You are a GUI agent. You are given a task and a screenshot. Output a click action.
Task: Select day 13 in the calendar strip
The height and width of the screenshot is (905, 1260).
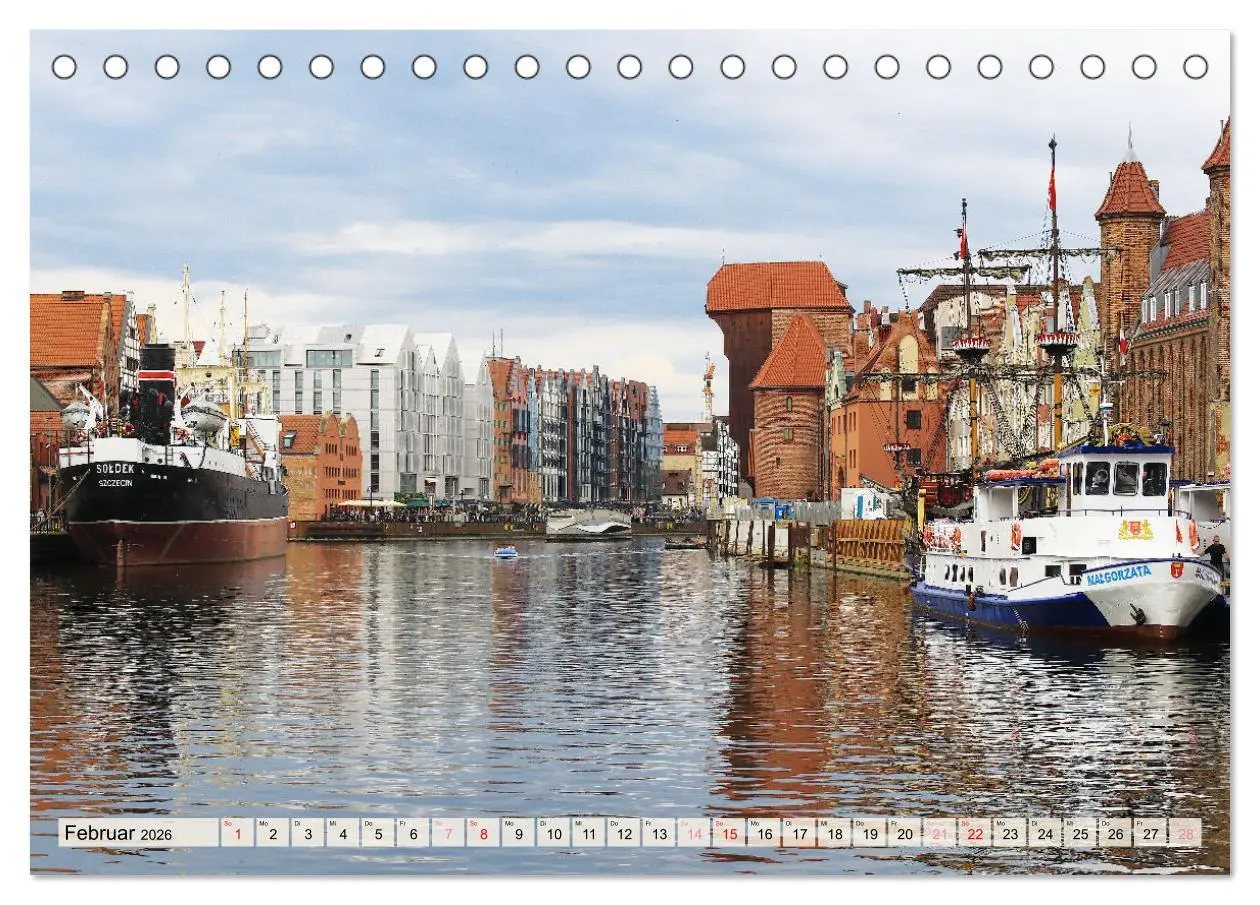pyautogui.click(x=658, y=833)
